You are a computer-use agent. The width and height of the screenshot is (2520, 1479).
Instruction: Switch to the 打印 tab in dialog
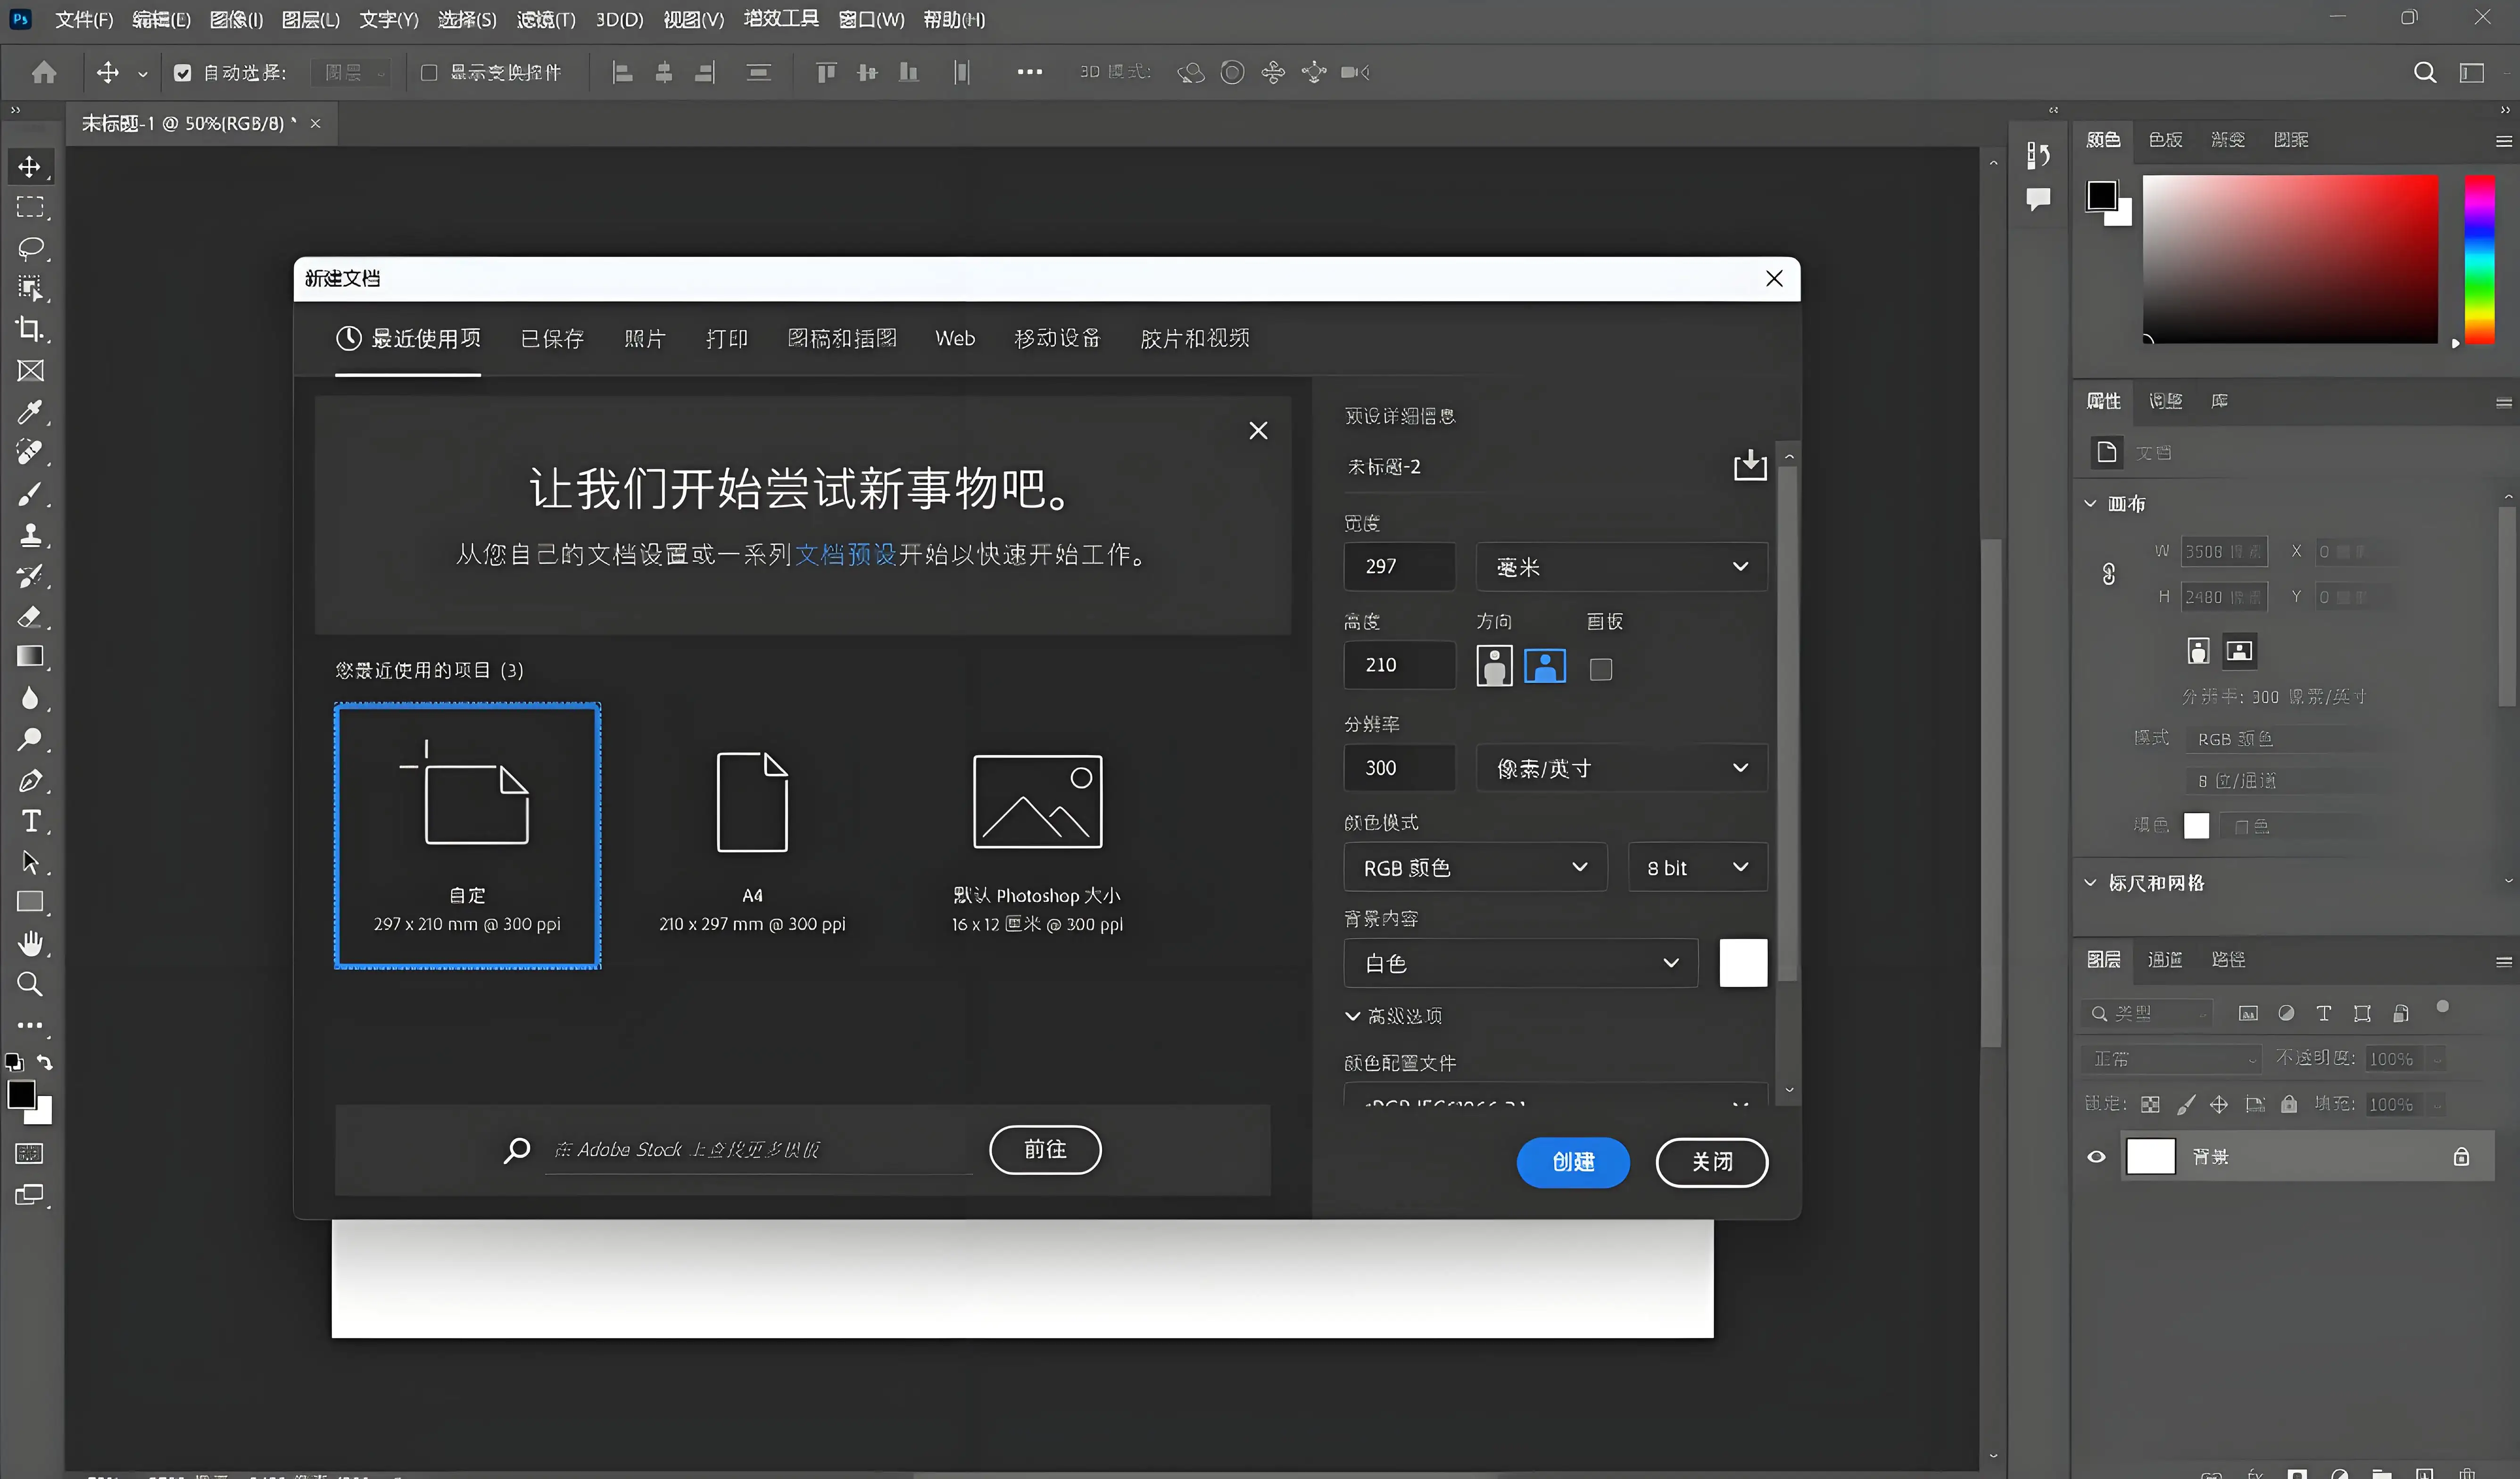727,338
